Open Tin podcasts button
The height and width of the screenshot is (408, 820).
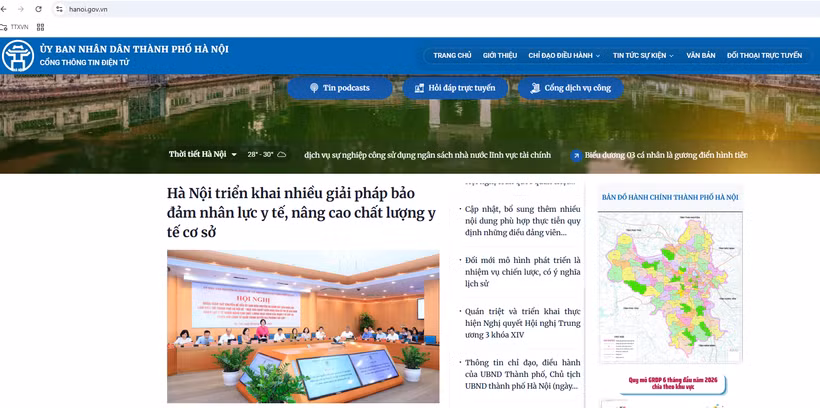[340, 88]
